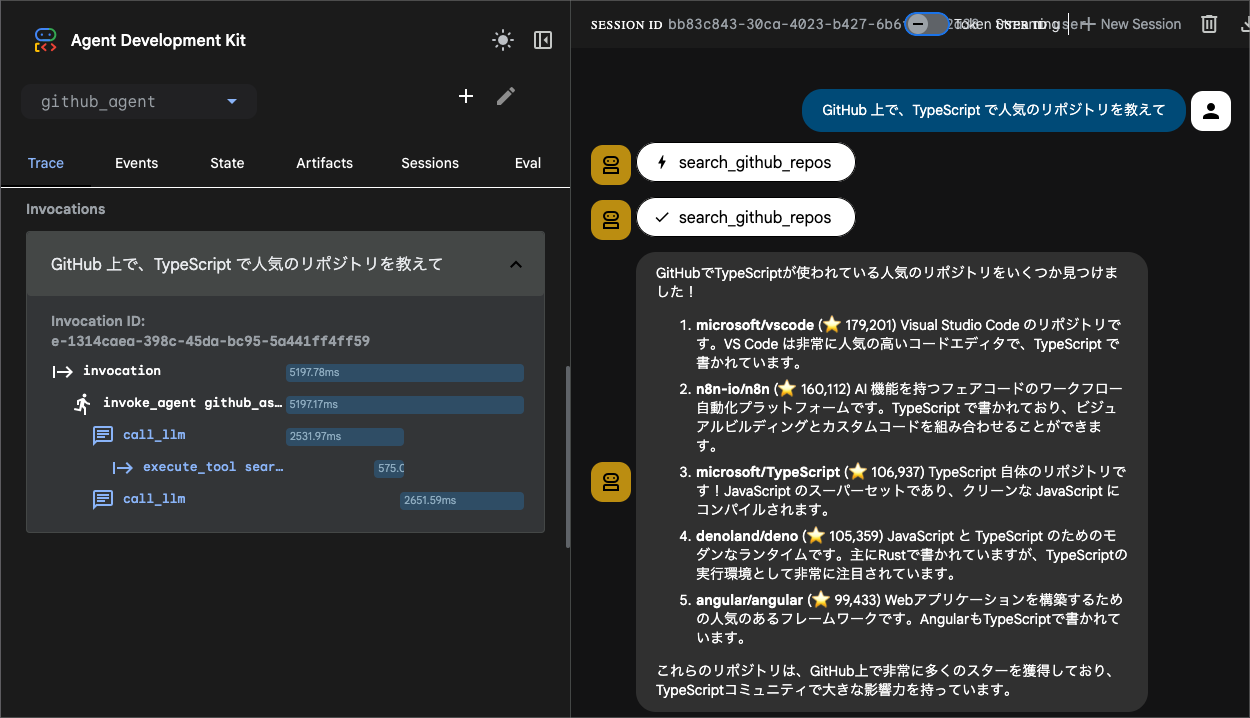Click the Invocations section heading
Image resolution: width=1250 pixels, height=718 pixels.
point(65,209)
